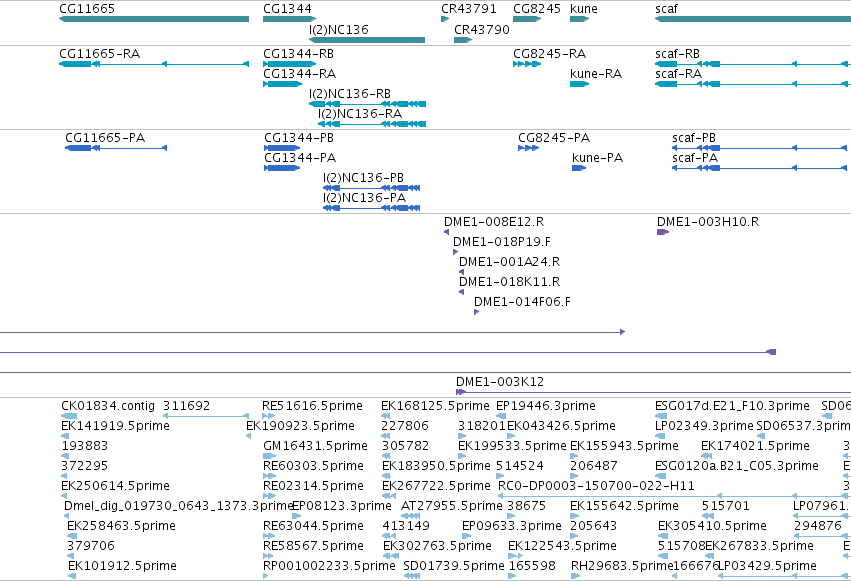Click the scaf gene label
Image resolution: width=851 pixels, height=581 pixels.
(x=666, y=9)
